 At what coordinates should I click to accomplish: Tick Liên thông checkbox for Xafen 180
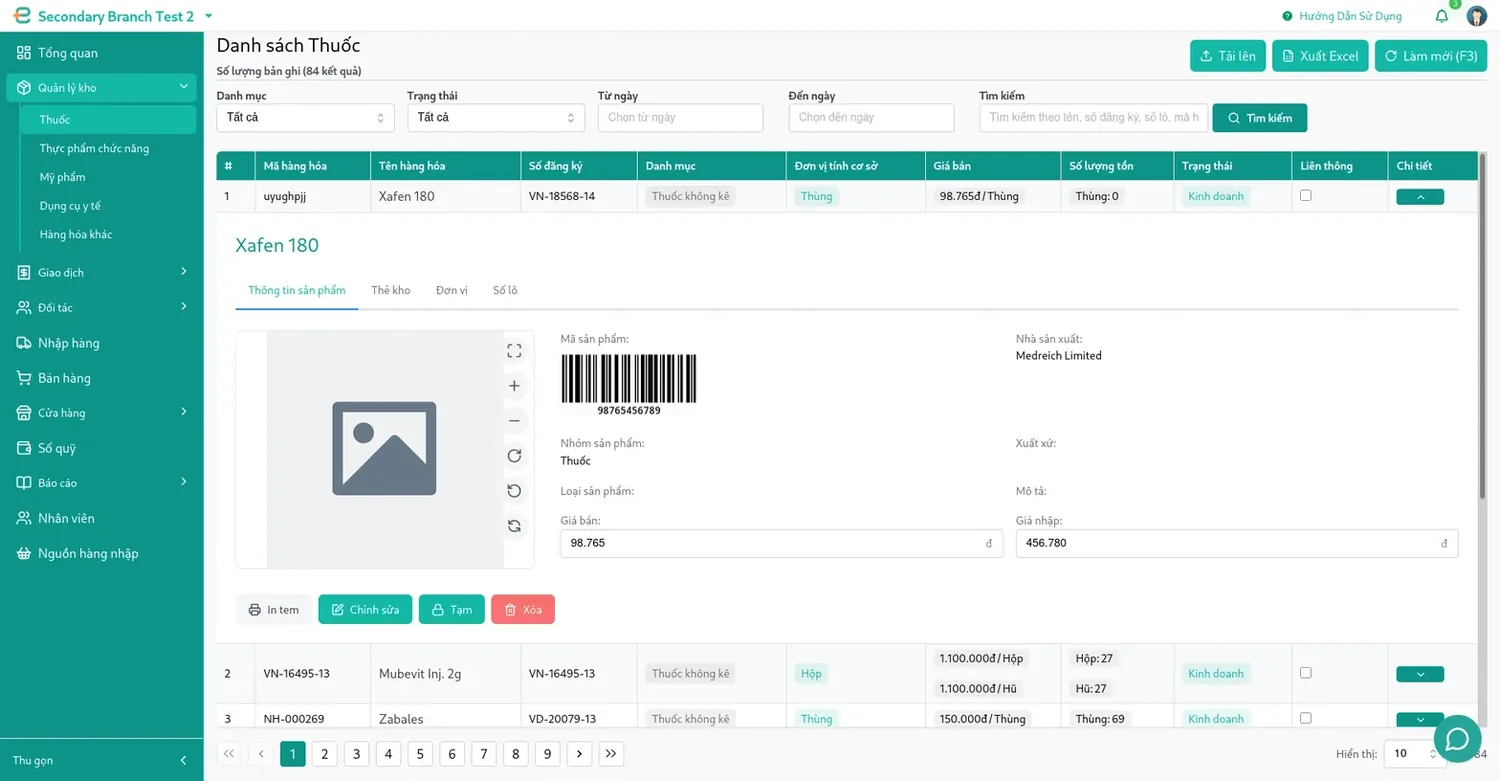point(1305,196)
